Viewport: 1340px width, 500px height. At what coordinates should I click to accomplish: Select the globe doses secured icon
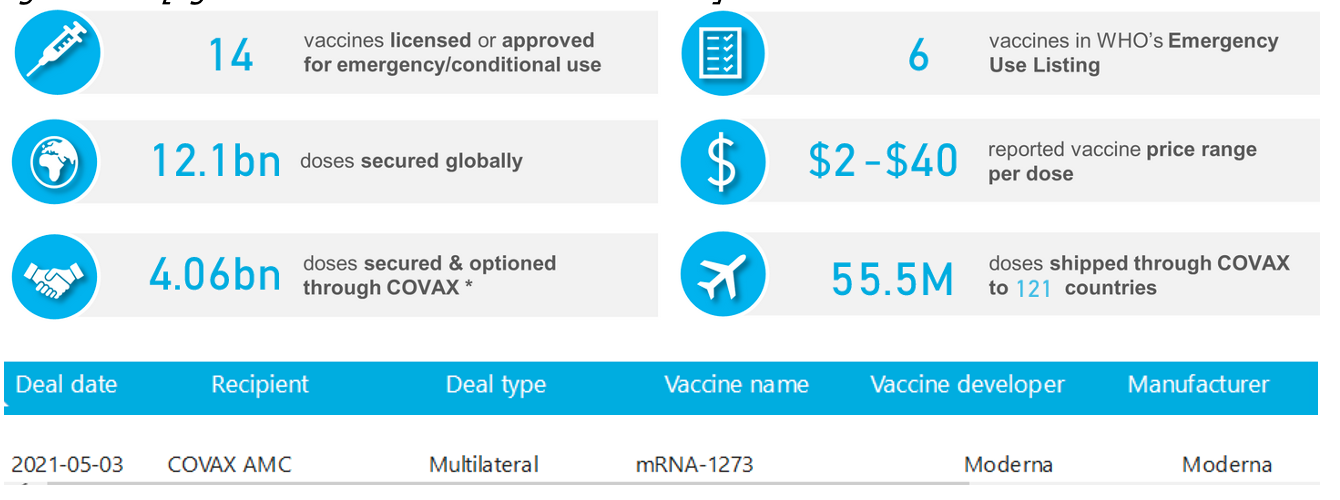(55, 162)
